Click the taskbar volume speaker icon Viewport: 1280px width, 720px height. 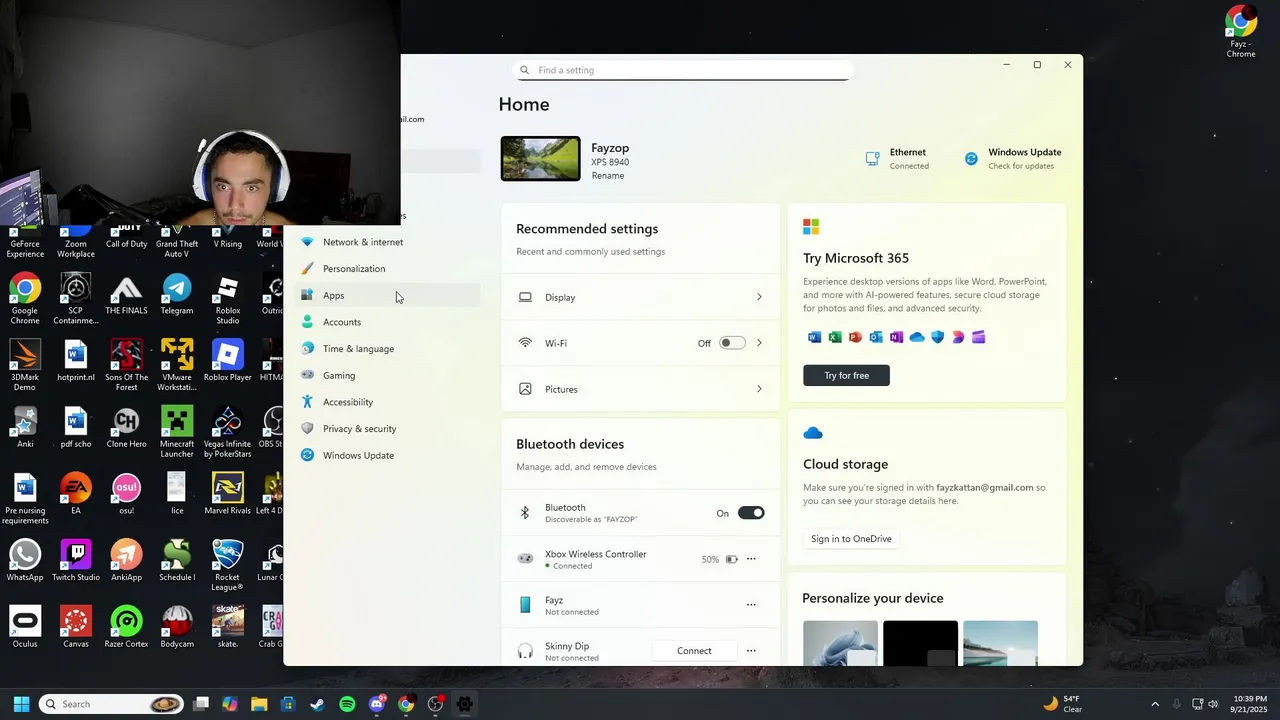coord(1215,704)
